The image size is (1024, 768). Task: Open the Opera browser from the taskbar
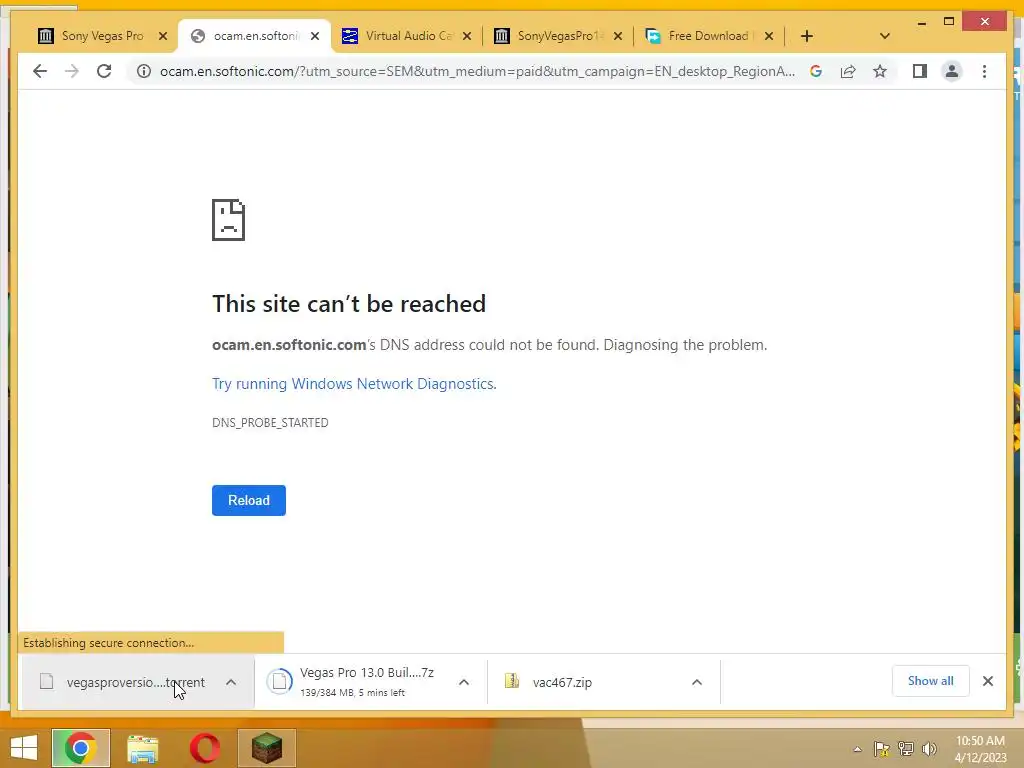coord(204,748)
